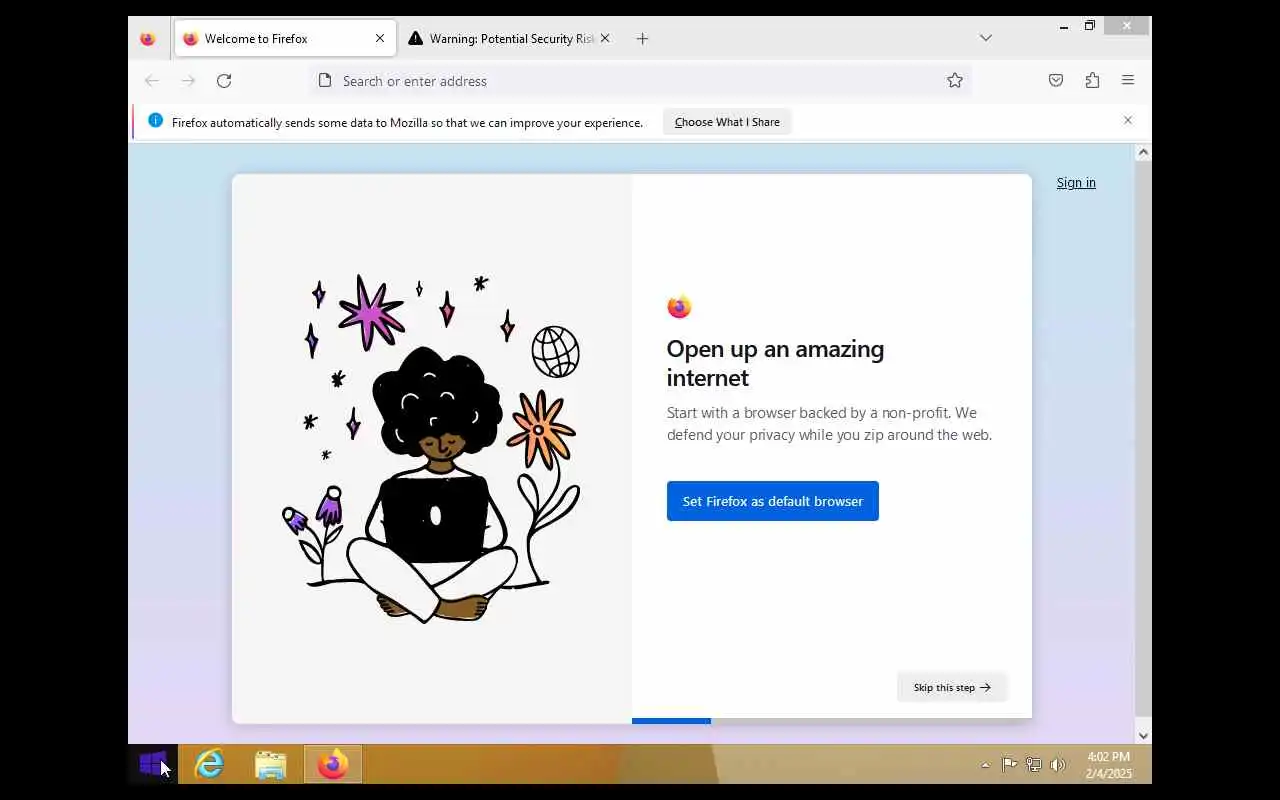Launch Internet Explorer from the taskbar
Image resolution: width=1280 pixels, height=800 pixels.
coord(209,765)
